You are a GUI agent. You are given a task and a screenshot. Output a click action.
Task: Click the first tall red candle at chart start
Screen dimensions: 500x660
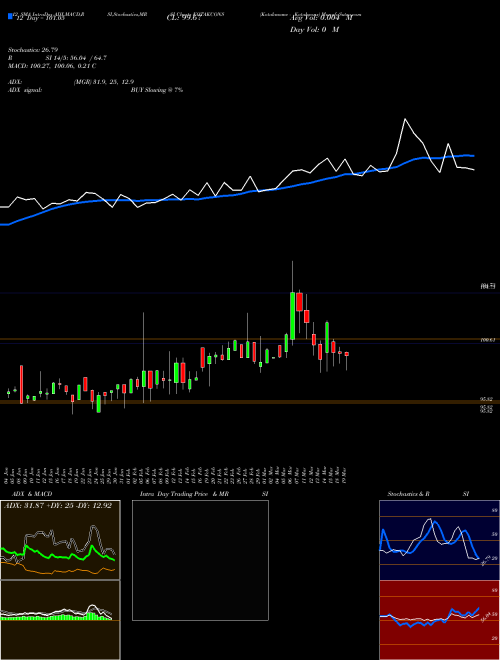pos(21,384)
